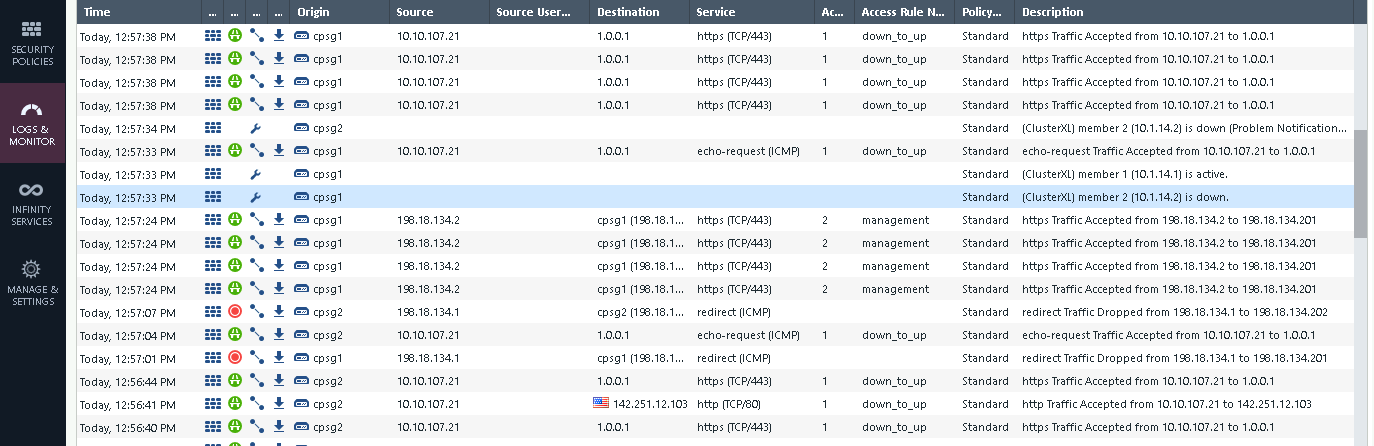Click the Origin column header

pos(313,12)
